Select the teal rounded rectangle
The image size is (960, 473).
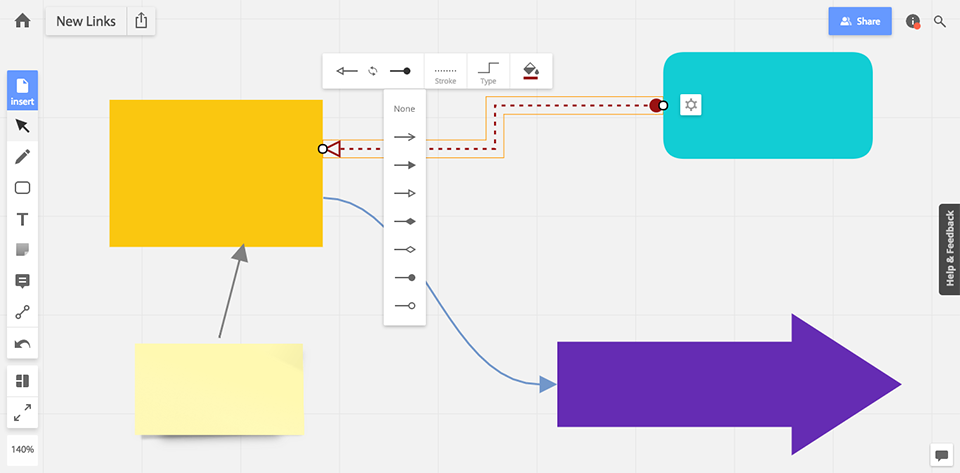pos(768,105)
